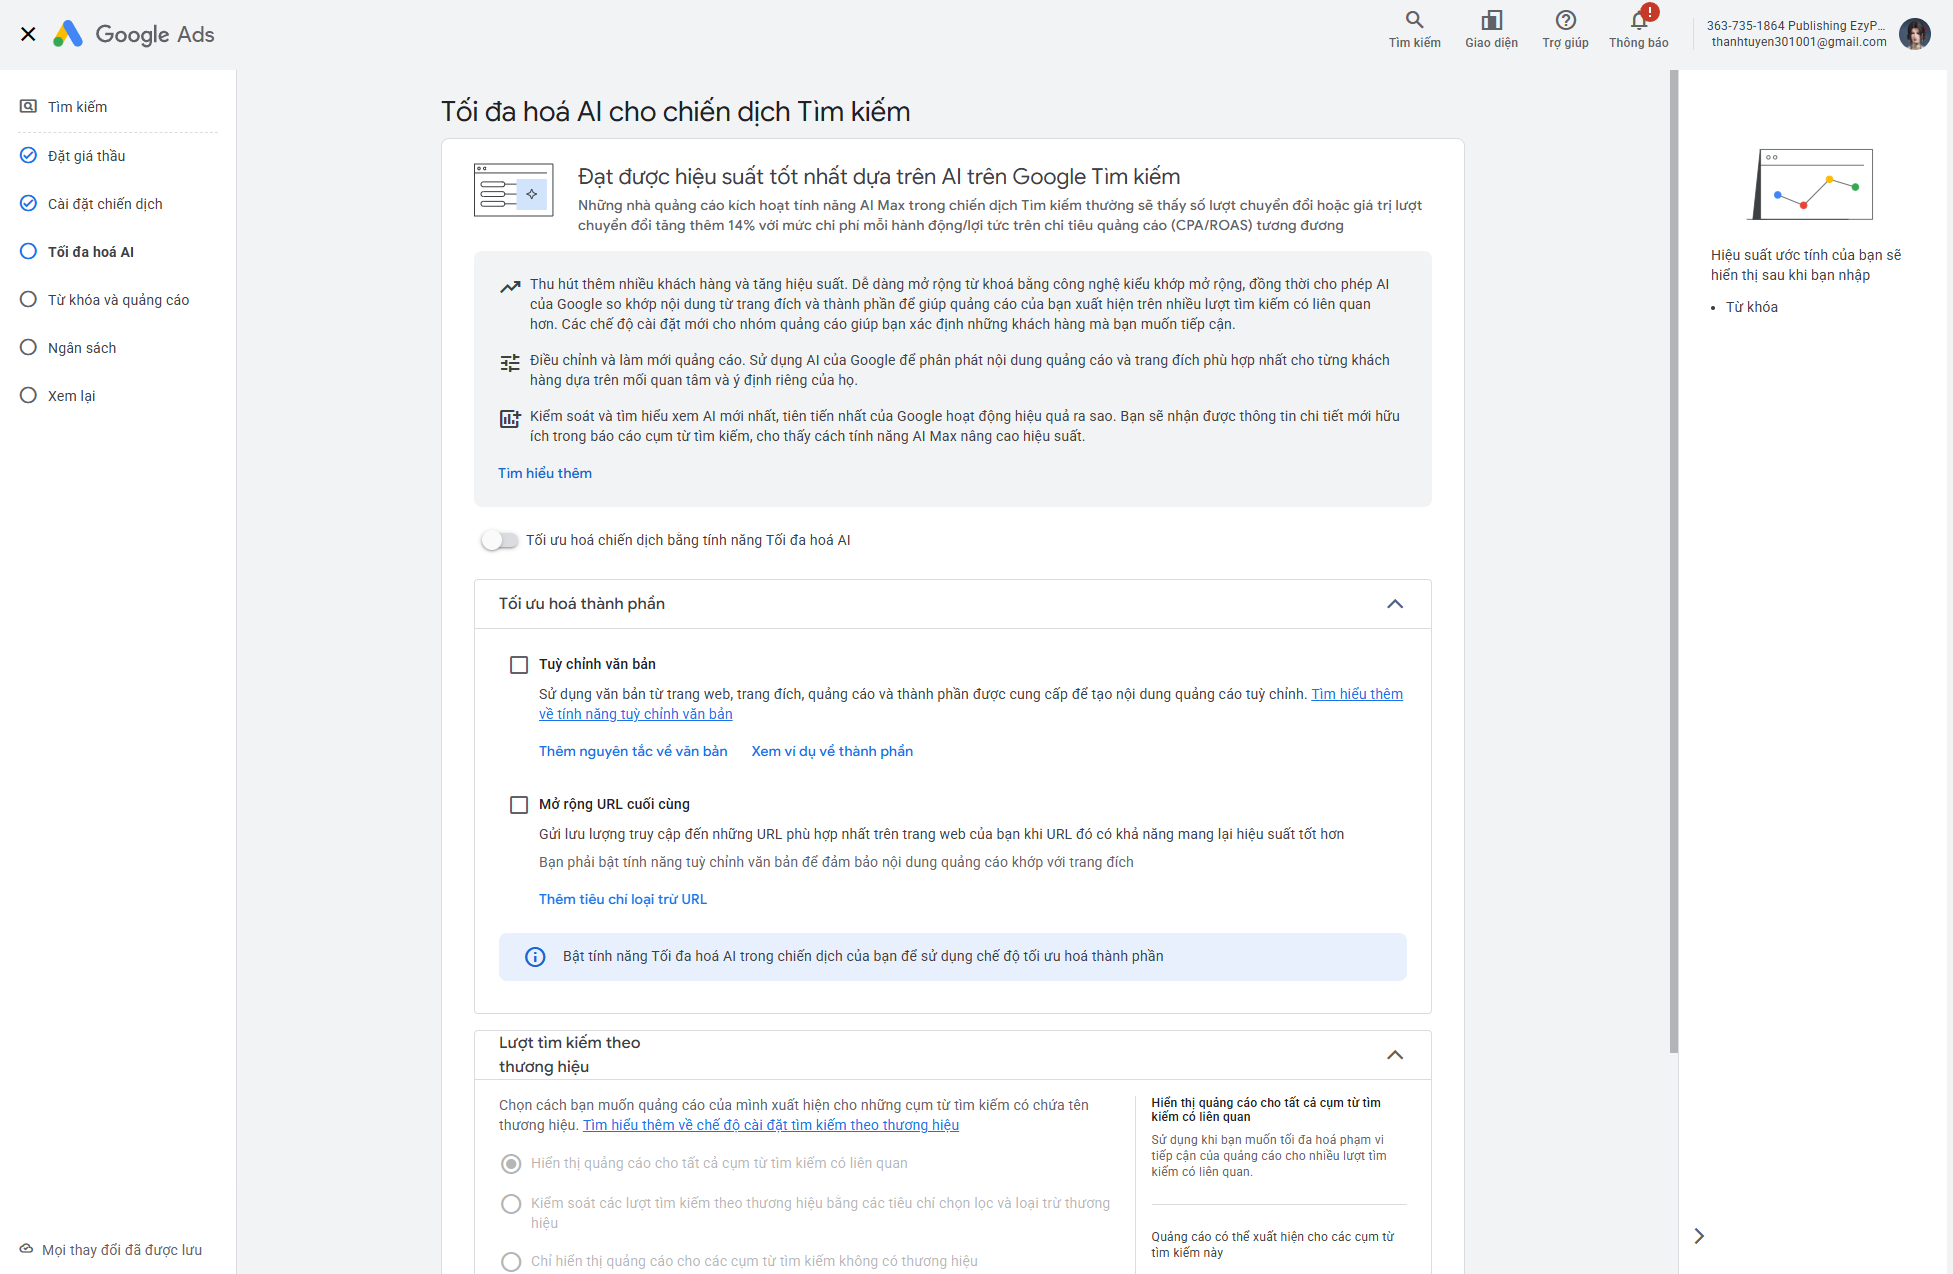The width and height of the screenshot is (1953, 1274).
Task: Click Thêm tiêu chí loại trừ URL link
Action: coord(623,899)
